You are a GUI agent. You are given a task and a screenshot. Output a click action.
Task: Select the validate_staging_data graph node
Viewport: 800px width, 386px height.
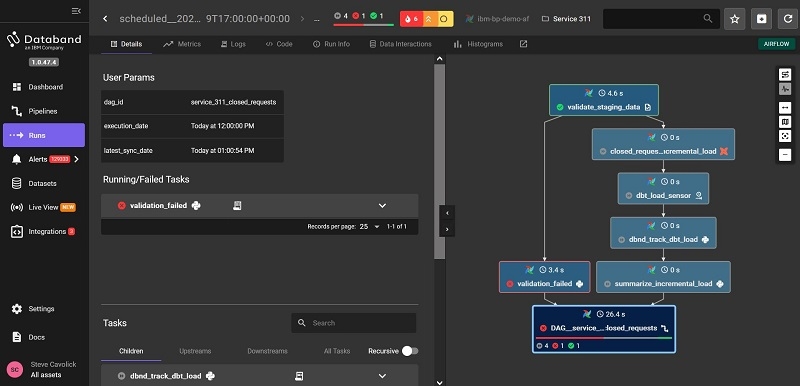click(x=604, y=100)
